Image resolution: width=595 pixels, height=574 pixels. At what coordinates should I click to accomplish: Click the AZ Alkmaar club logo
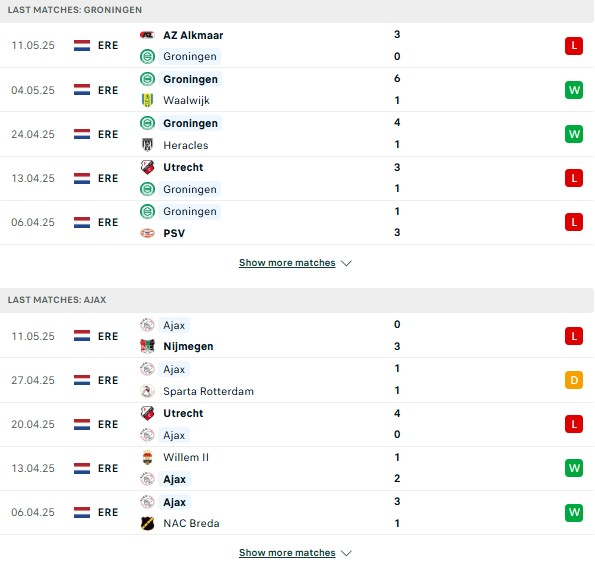pos(147,35)
